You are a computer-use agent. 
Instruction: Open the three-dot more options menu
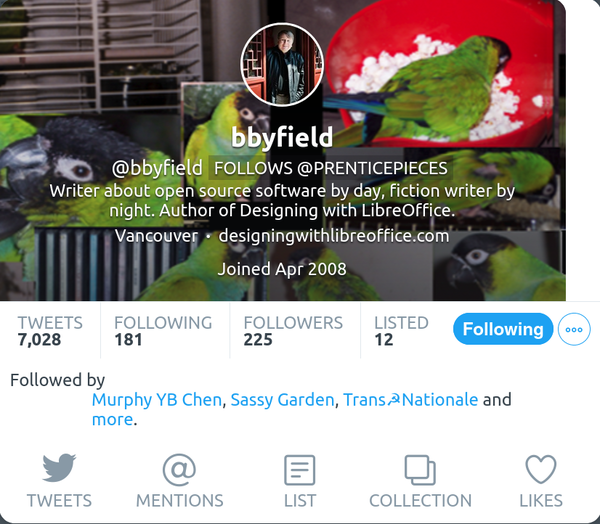click(574, 329)
